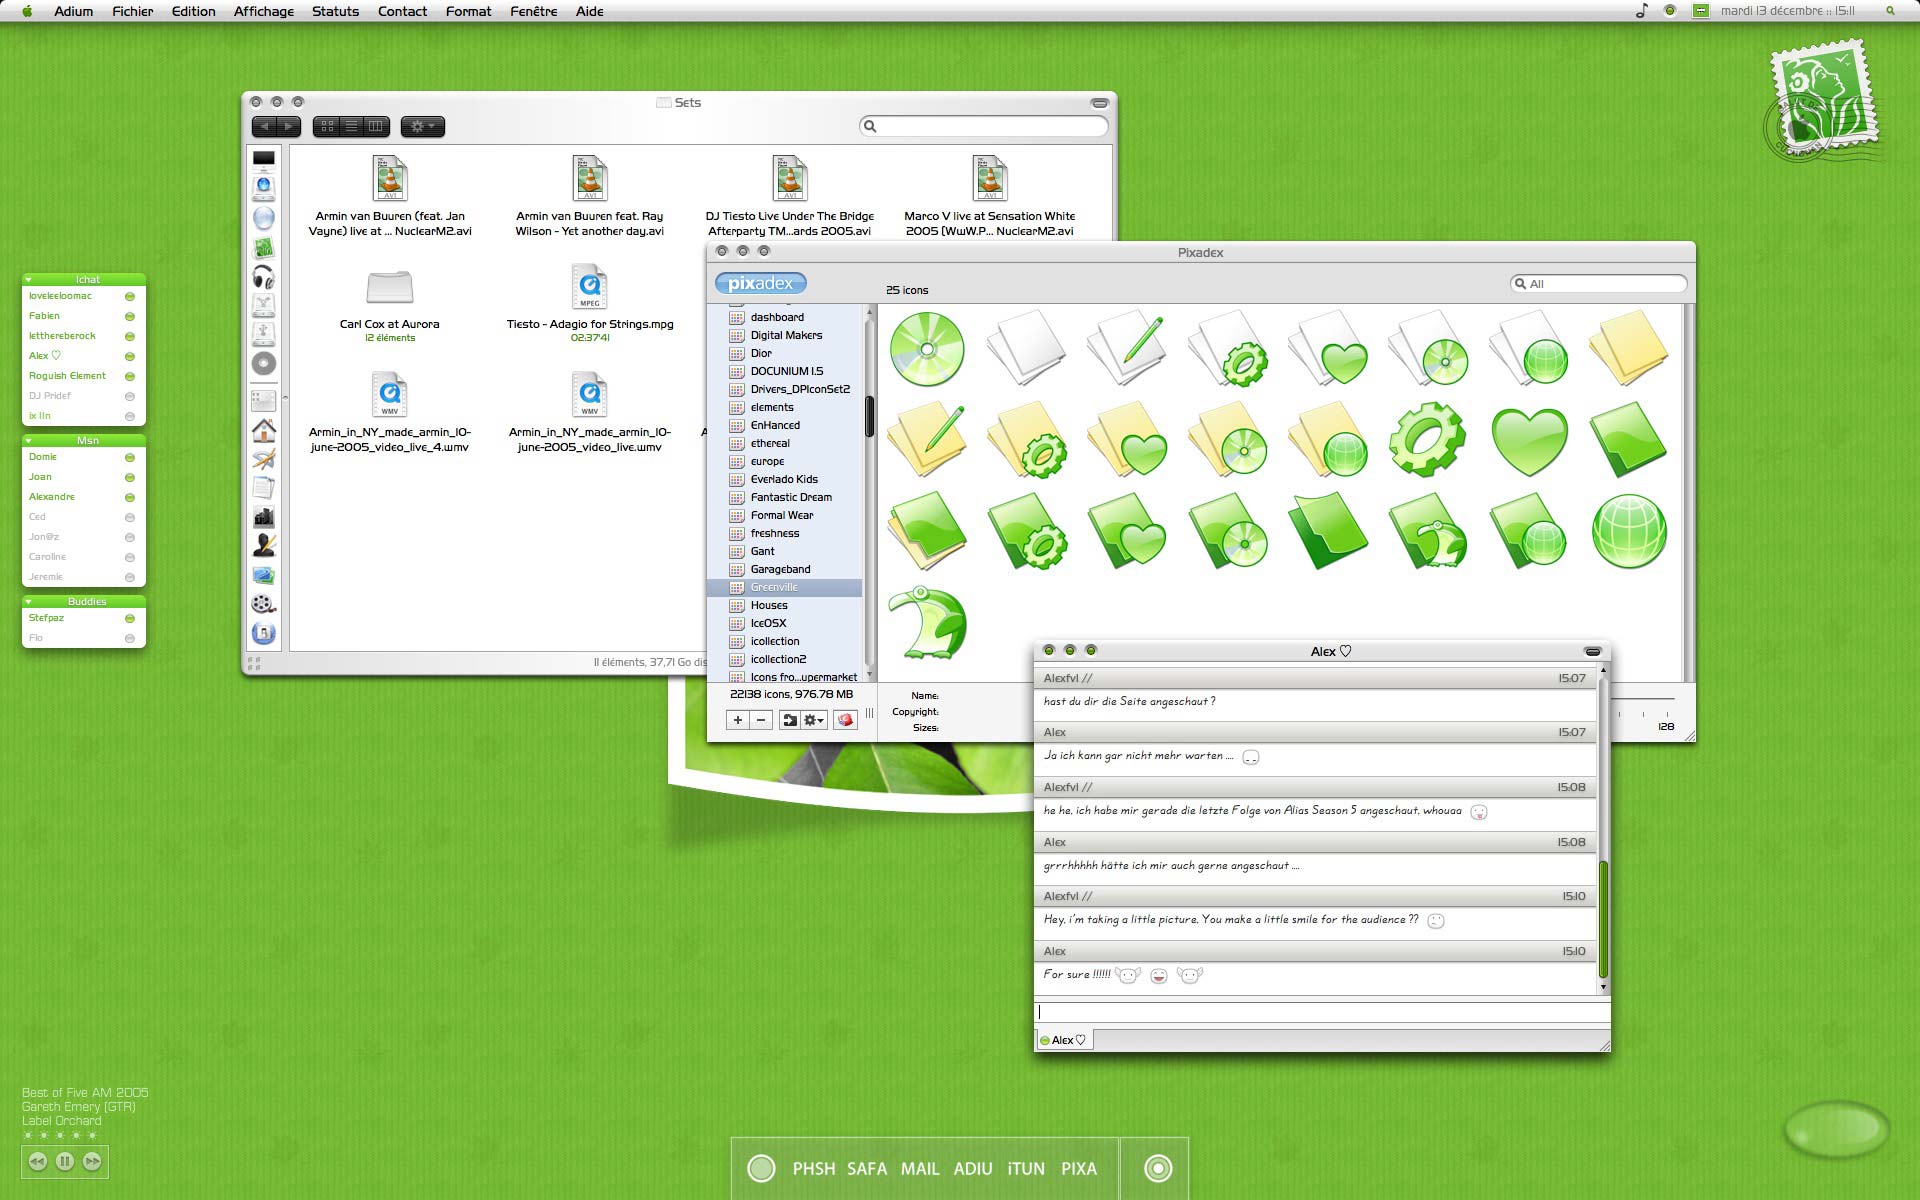Viewport: 1920px width, 1200px height.
Task: Click the music note icon in menu bar
Action: click(x=1641, y=11)
